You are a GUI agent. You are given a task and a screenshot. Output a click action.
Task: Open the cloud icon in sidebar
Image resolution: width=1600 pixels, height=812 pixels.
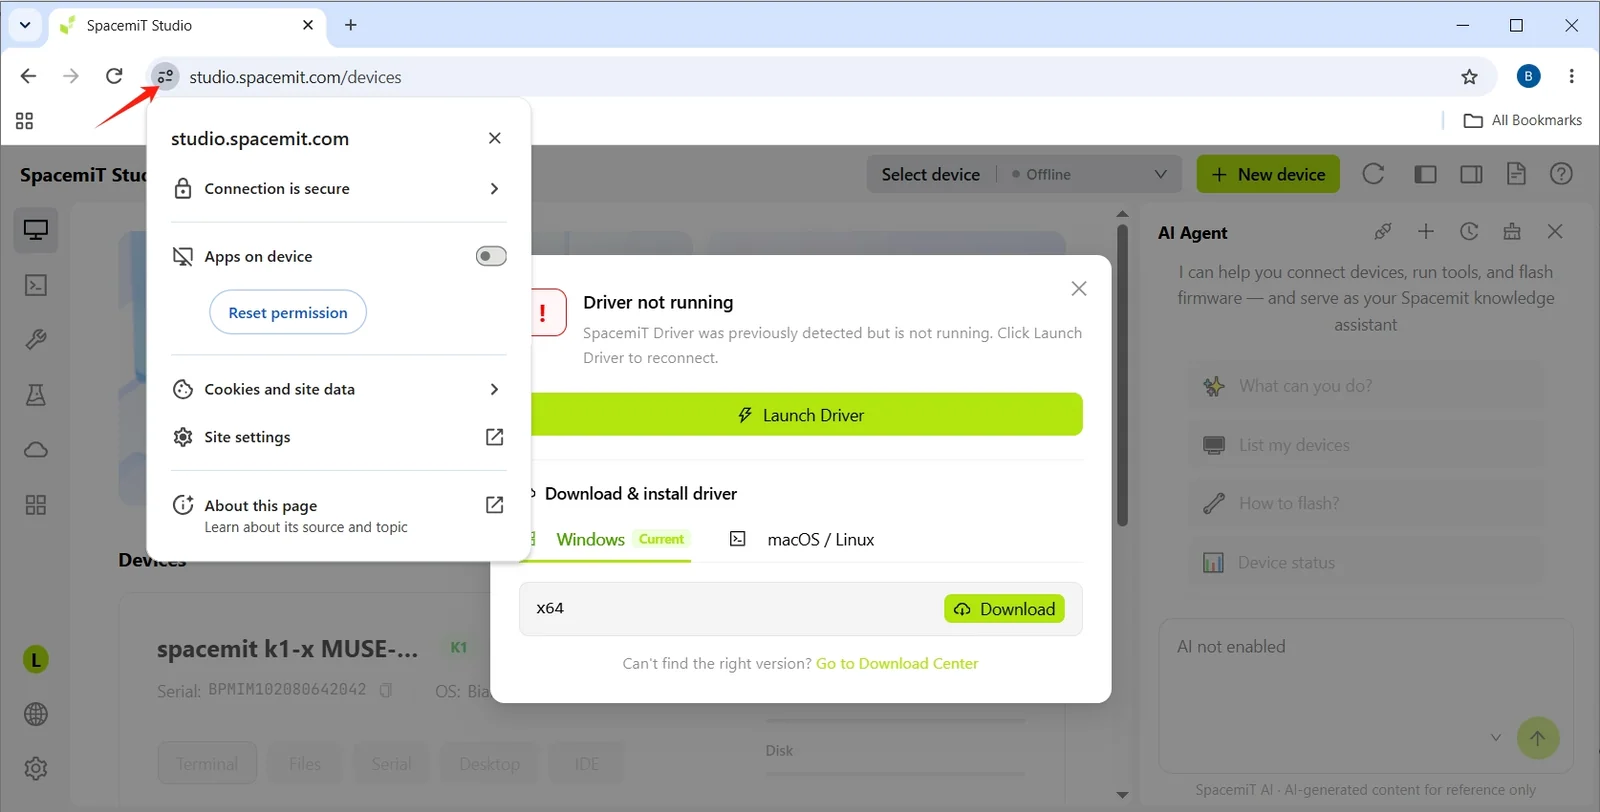[36, 450]
